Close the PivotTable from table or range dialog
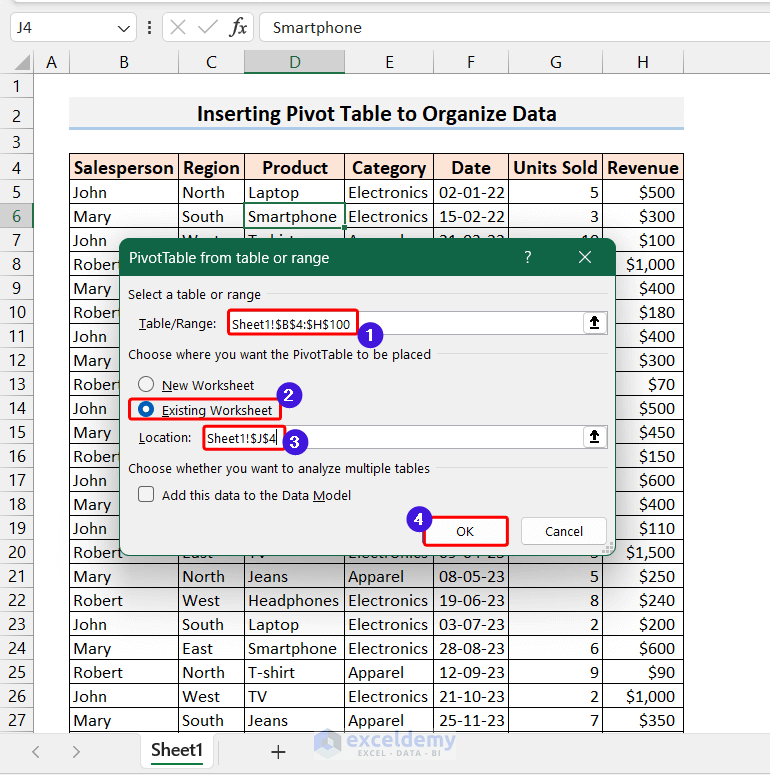 pos(586,258)
